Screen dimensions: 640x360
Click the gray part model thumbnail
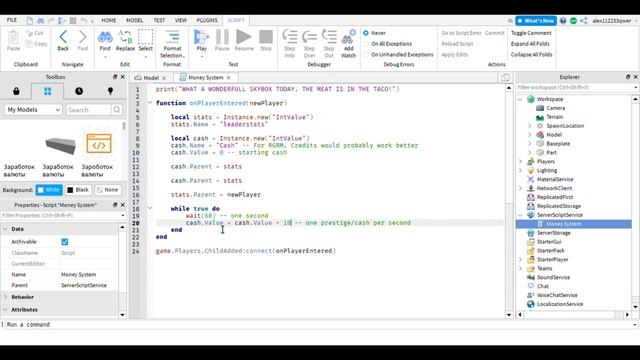(60, 145)
